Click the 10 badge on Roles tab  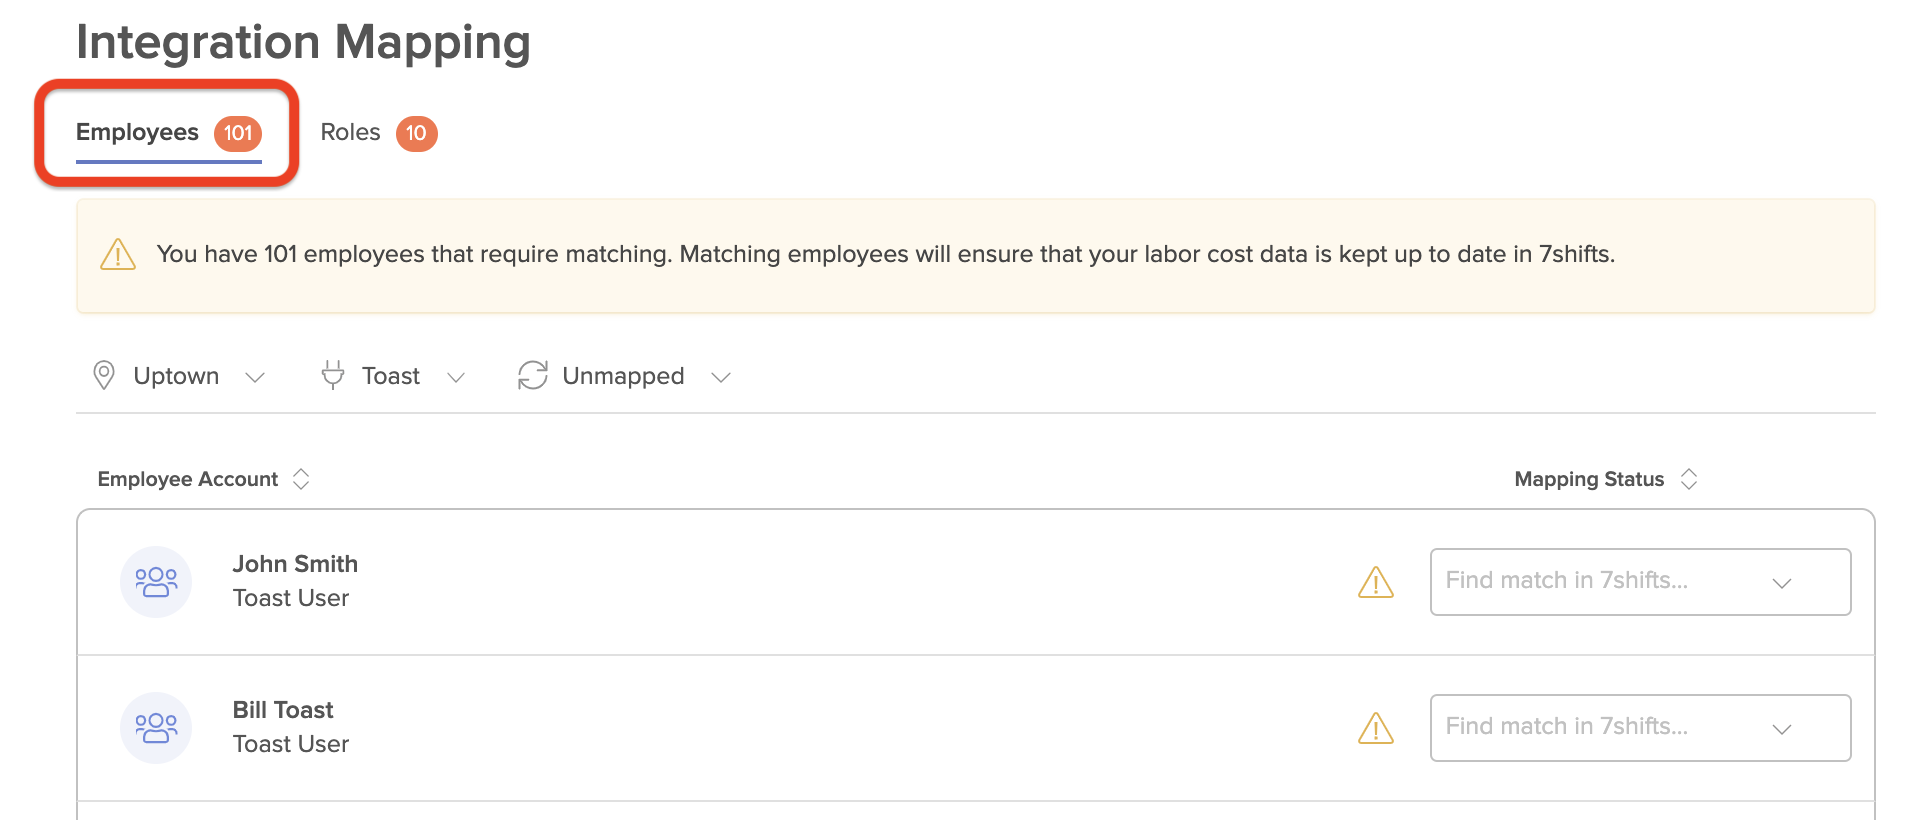416,133
